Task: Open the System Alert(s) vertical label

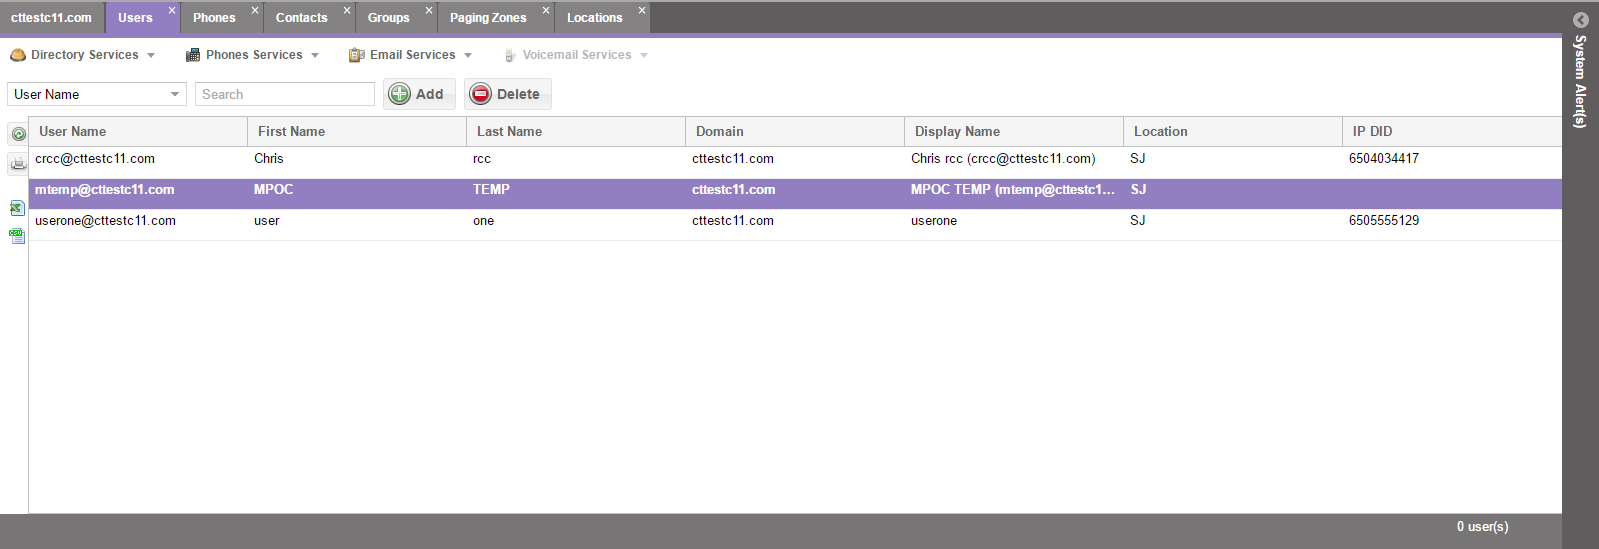Action: [1580, 82]
